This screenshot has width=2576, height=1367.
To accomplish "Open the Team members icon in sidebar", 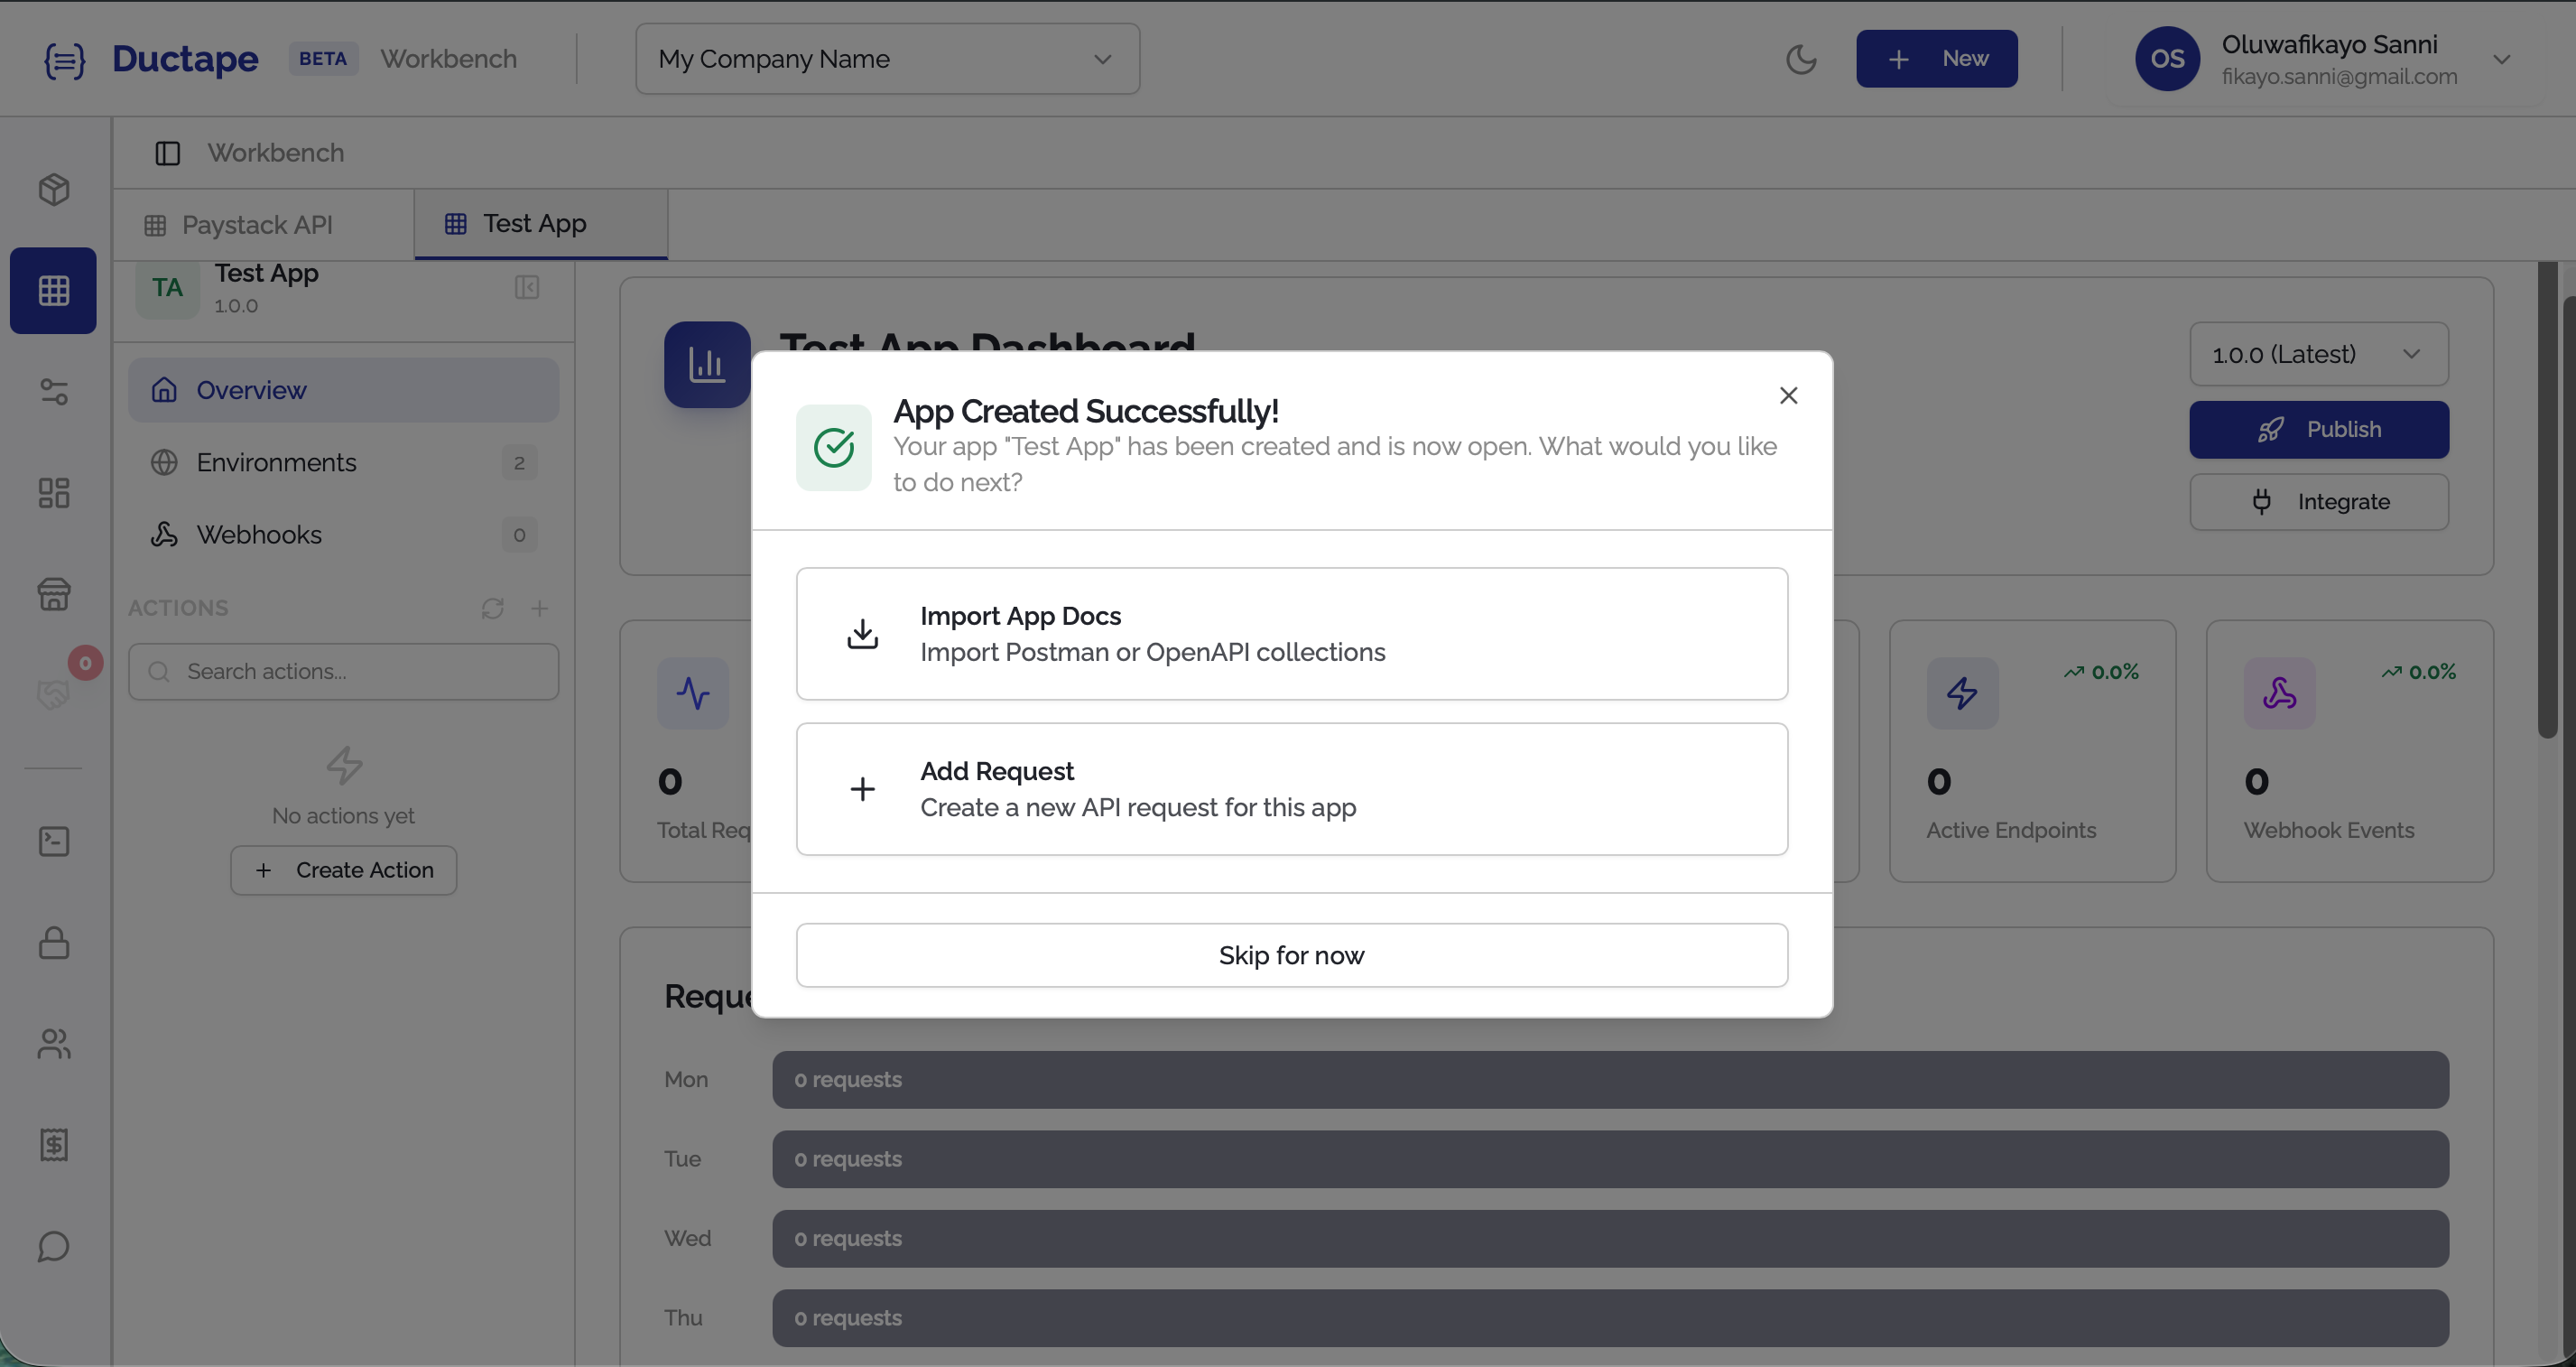I will (x=53, y=1044).
